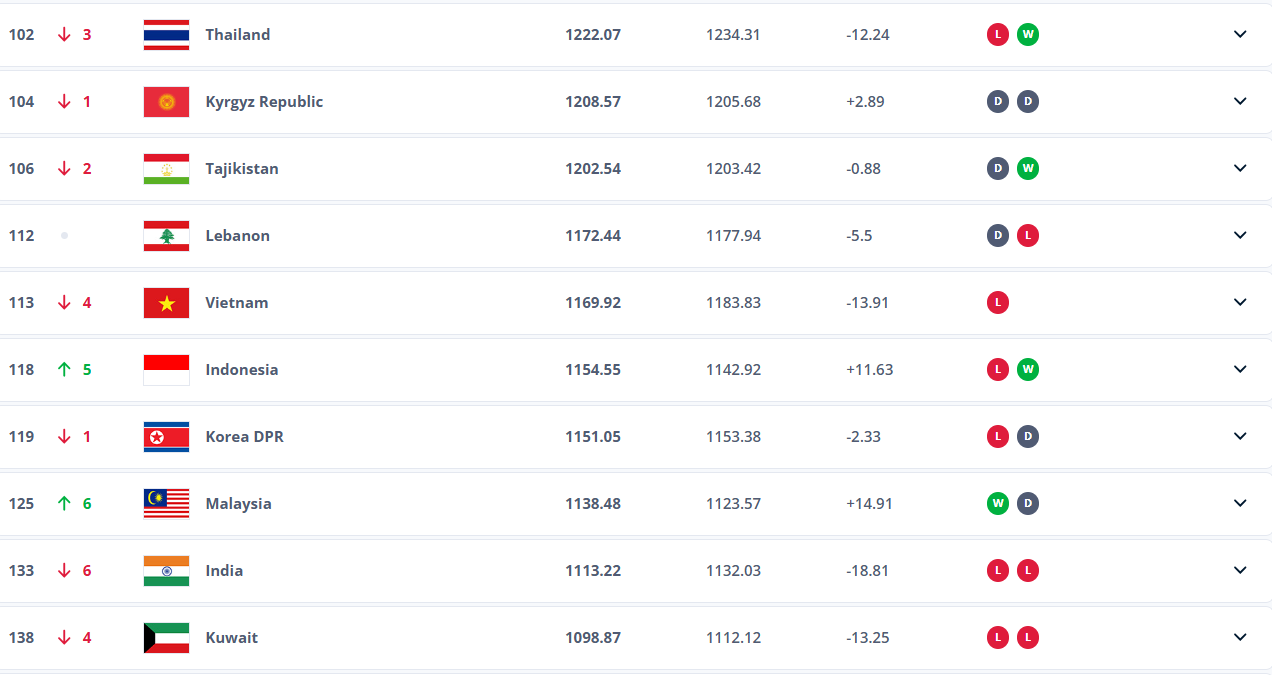
Task: Expand the Tajikistan row details
Action: pyautogui.click(x=1240, y=169)
